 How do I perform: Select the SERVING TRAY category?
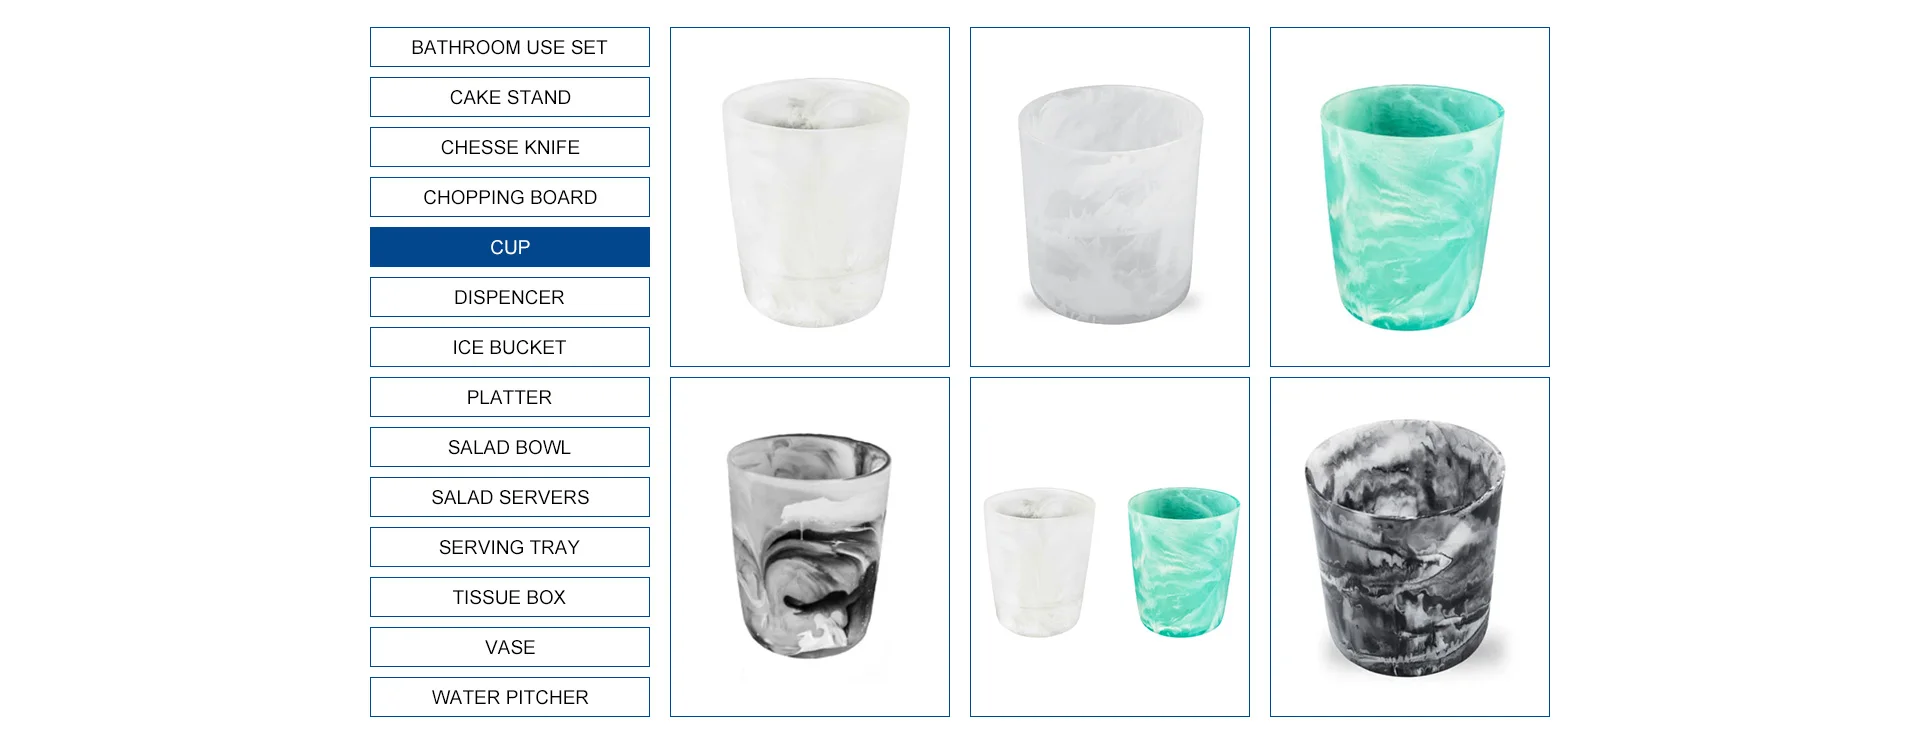click(509, 547)
